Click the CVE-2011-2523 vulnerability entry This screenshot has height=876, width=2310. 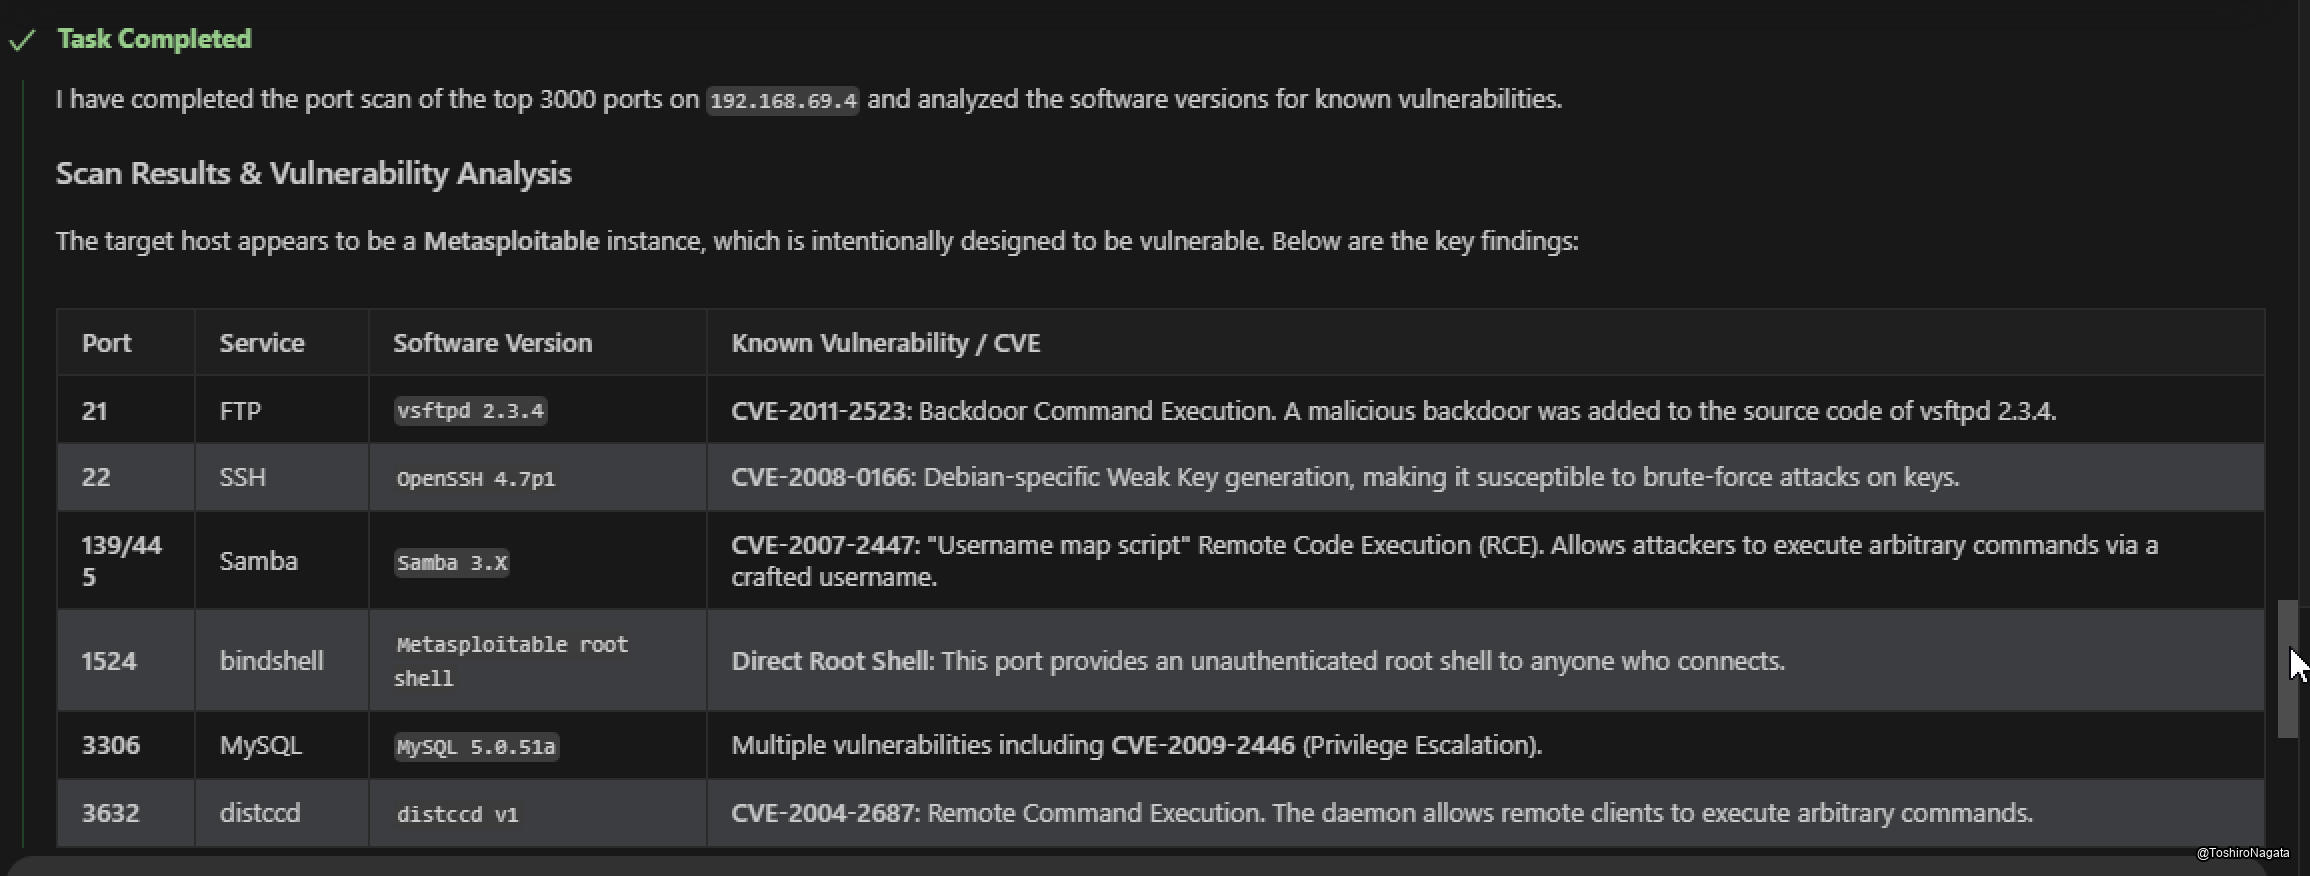point(820,411)
